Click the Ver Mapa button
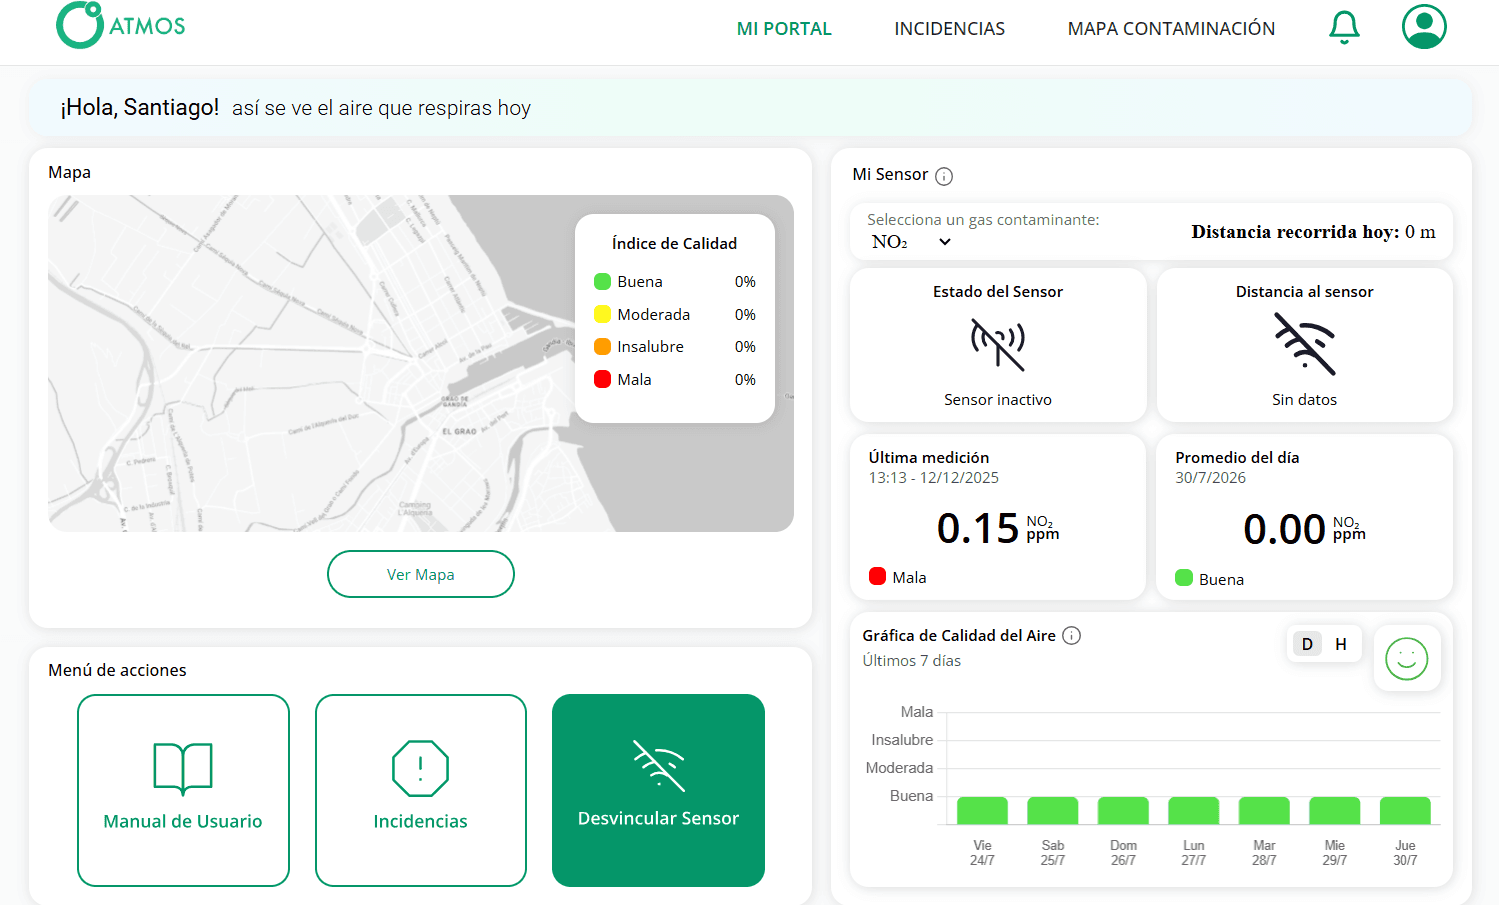This screenshot has height=905, width=1499. coord(421,574)
